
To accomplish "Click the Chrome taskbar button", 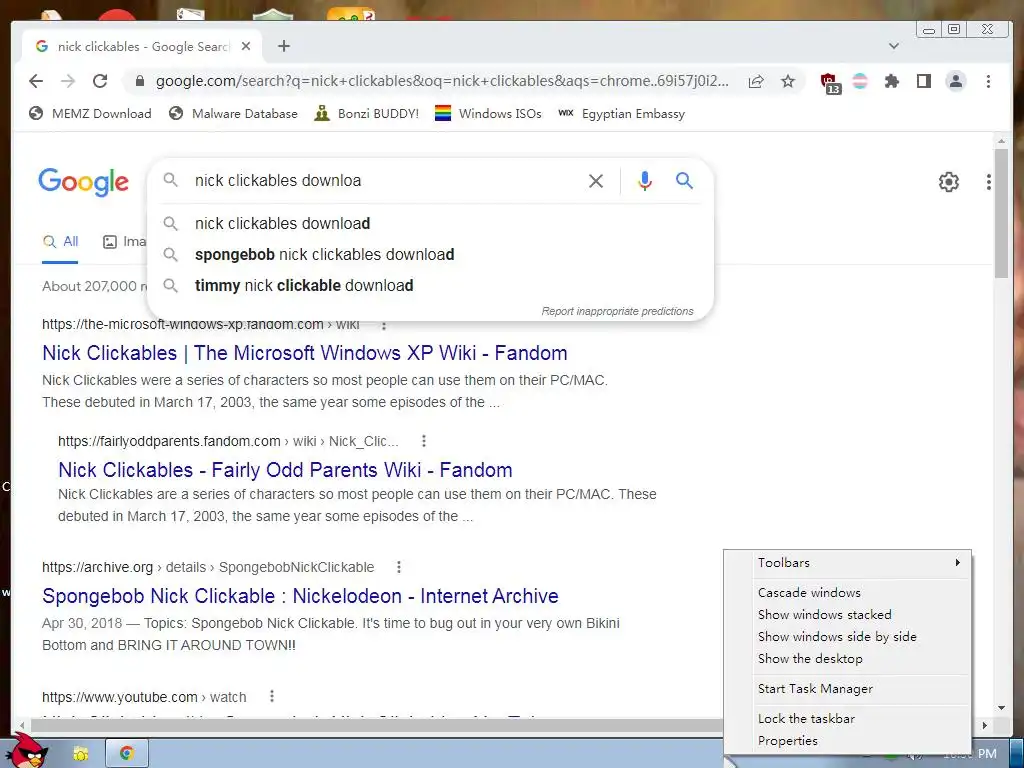I will 127,754.
